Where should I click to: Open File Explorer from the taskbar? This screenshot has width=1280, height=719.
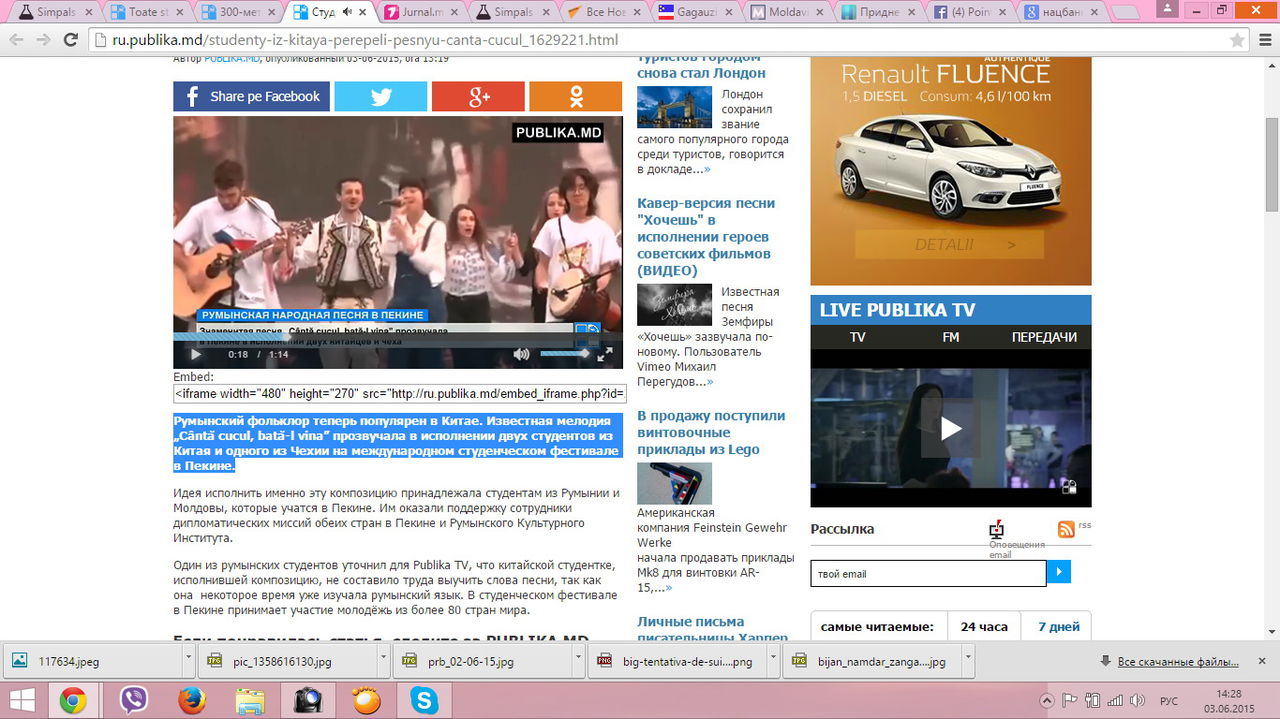[x=250, y=700]
